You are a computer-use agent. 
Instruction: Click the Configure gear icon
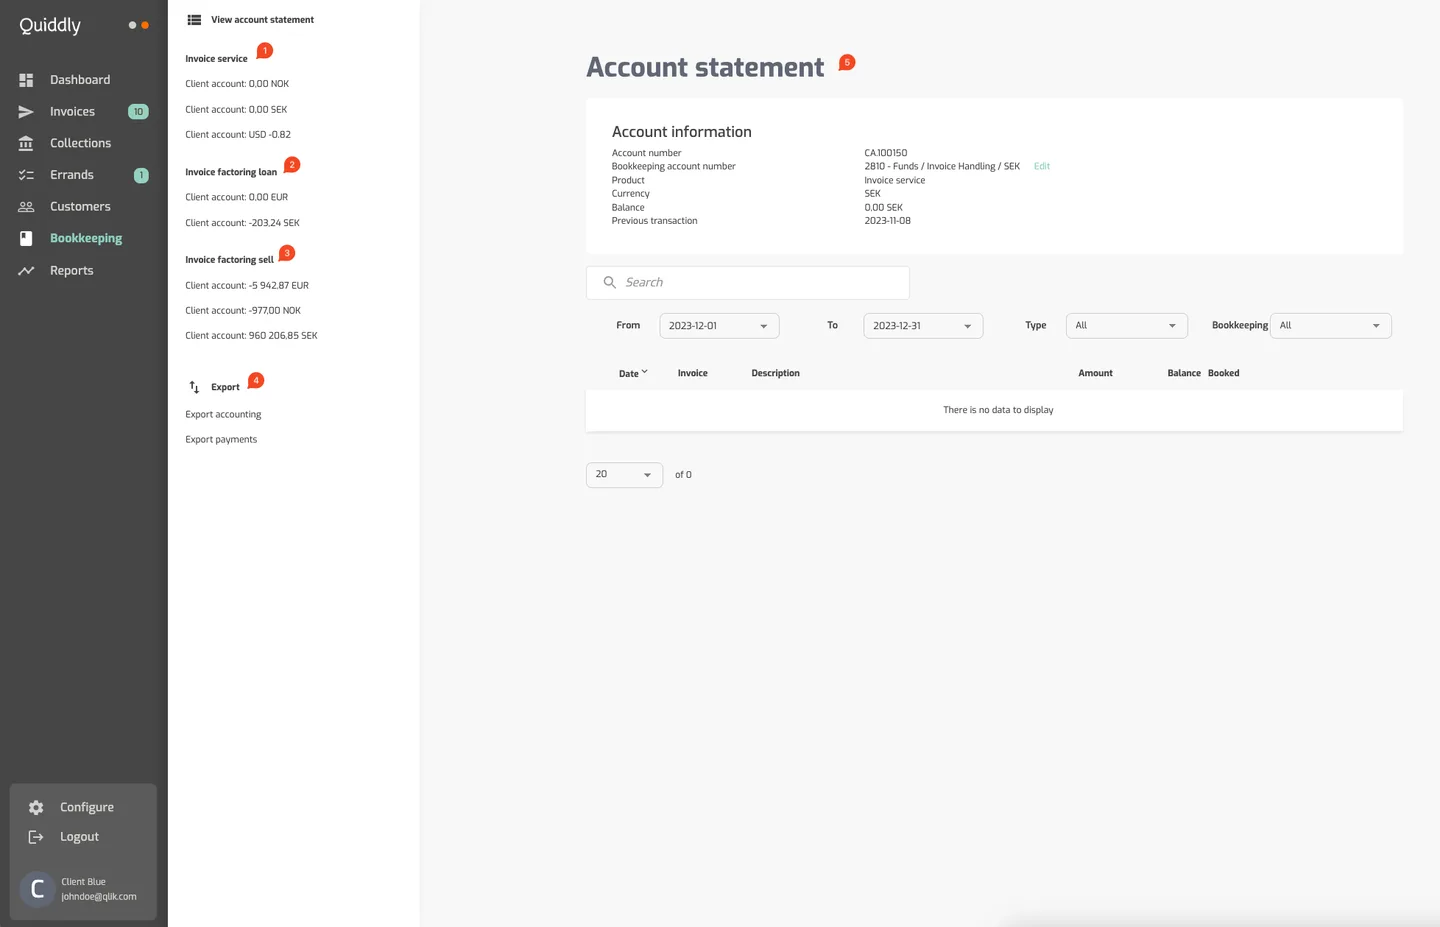(36, 807)
